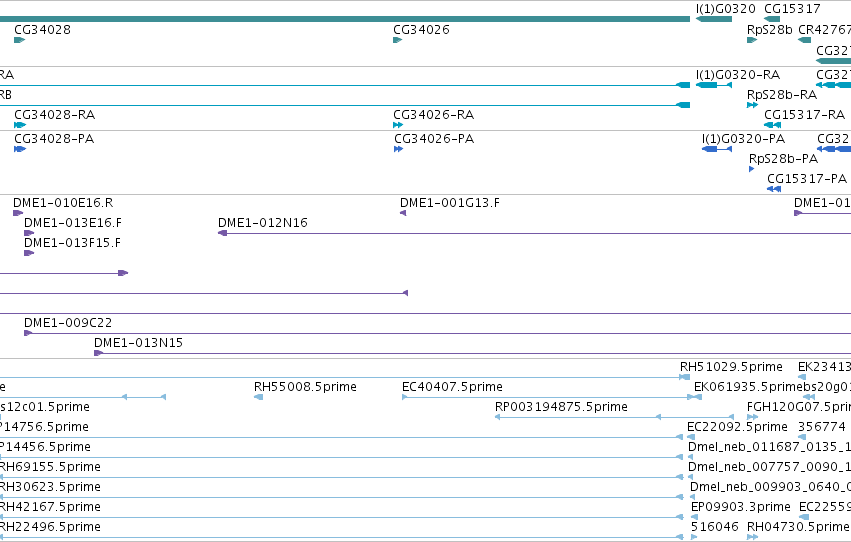Click the long teal gene bar
Viewport: 851px width, 542px height.
tap(345, 19)
